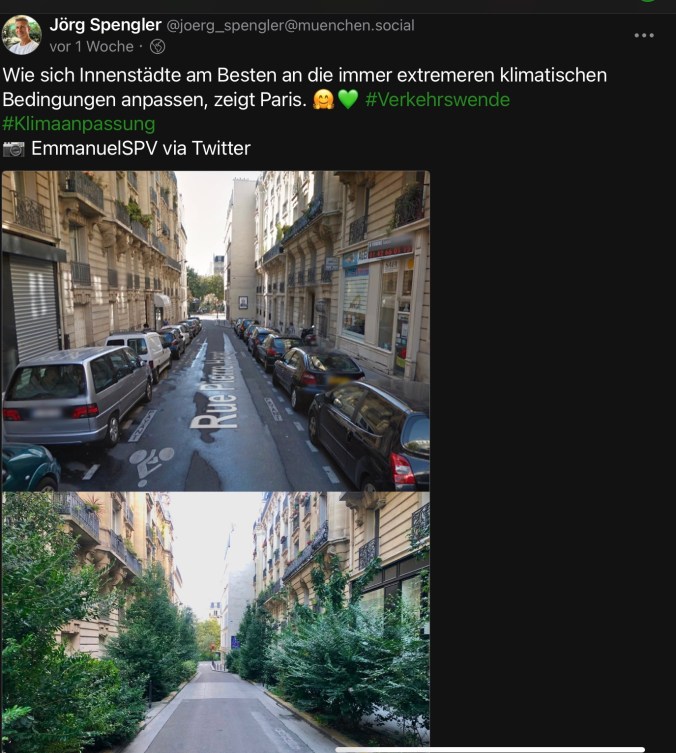676x753 pixels.
Task: Open the three-dot post options menu
Action: pyautogui.click(x=644, y=36)
